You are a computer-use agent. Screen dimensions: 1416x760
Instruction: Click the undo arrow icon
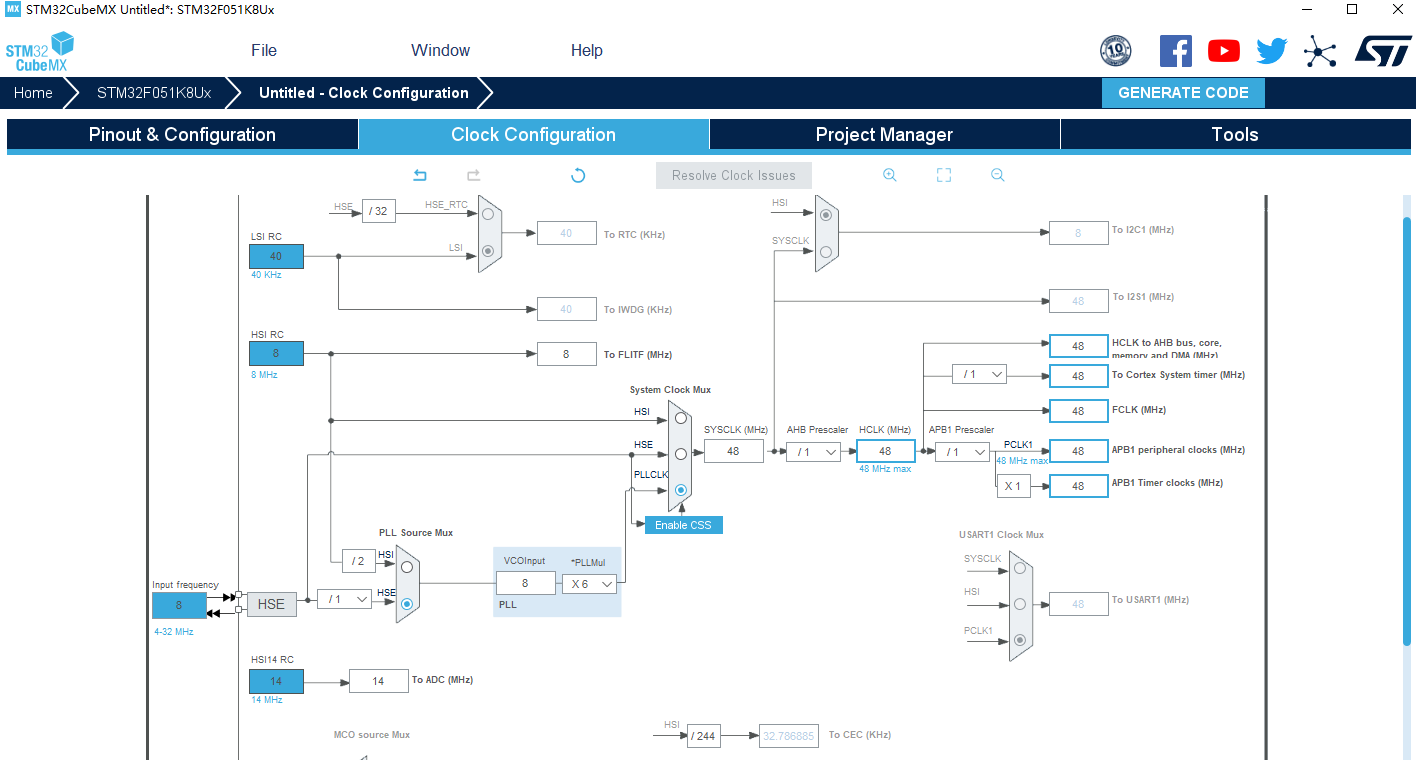[420, 175]
